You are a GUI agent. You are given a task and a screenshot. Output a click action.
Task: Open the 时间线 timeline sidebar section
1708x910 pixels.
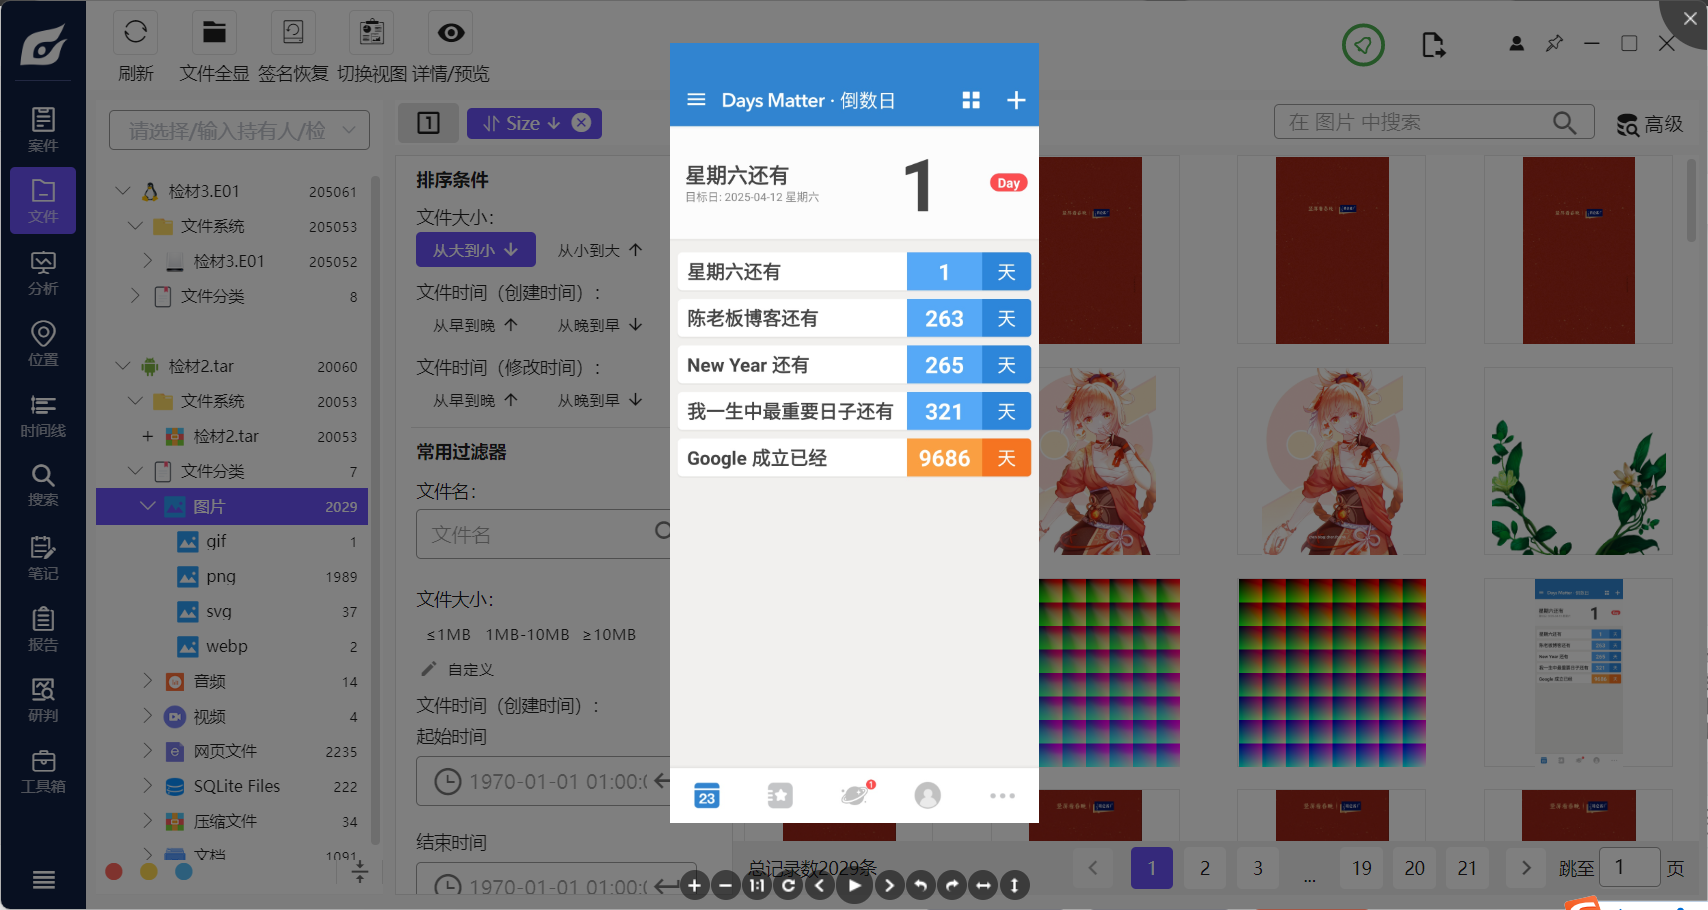tap(43, 415)
